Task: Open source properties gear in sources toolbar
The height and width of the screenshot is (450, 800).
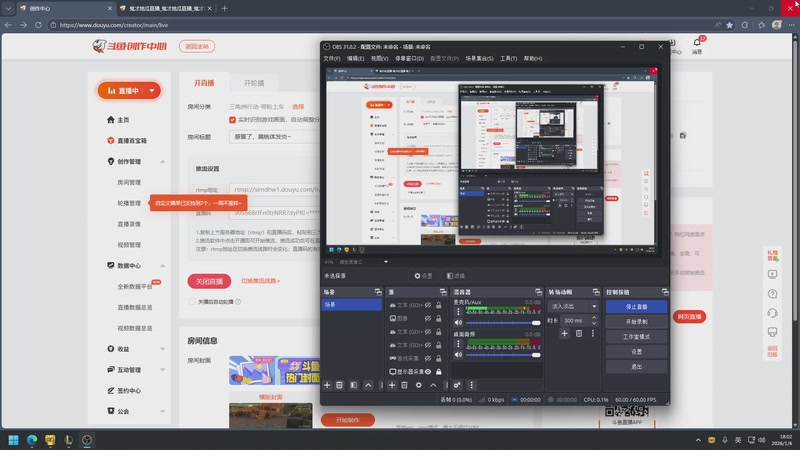Action: click(418, 385)
